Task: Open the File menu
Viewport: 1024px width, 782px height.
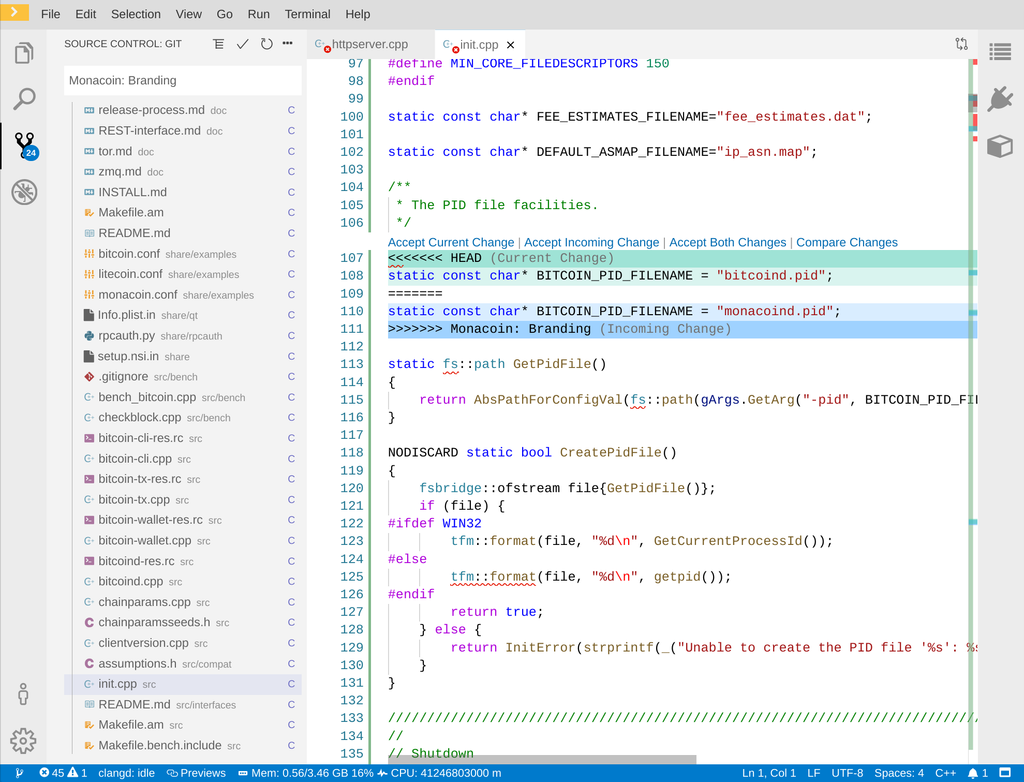Action: 50,14
